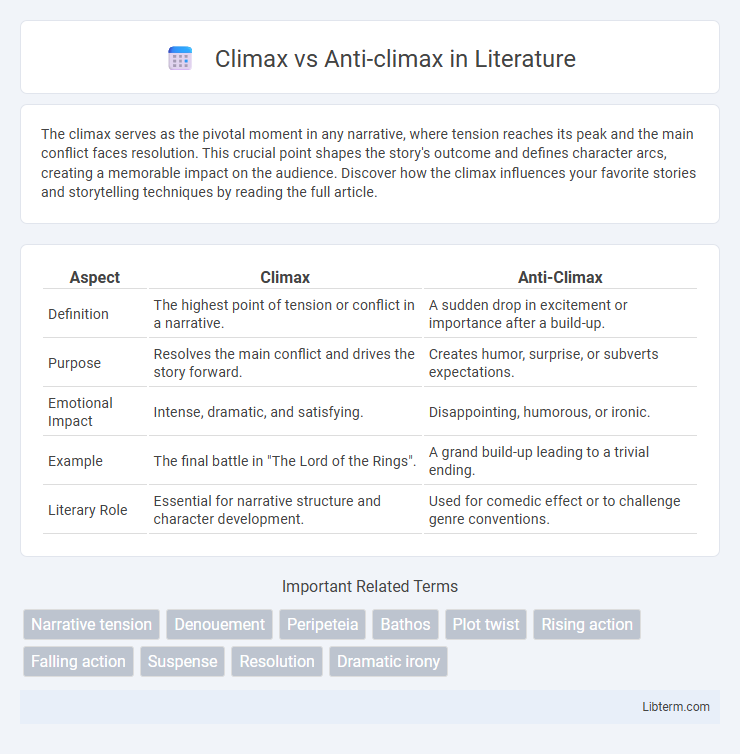
Task: Click cell 'The highest point of tension or conflict'
Action: point(285,314)
